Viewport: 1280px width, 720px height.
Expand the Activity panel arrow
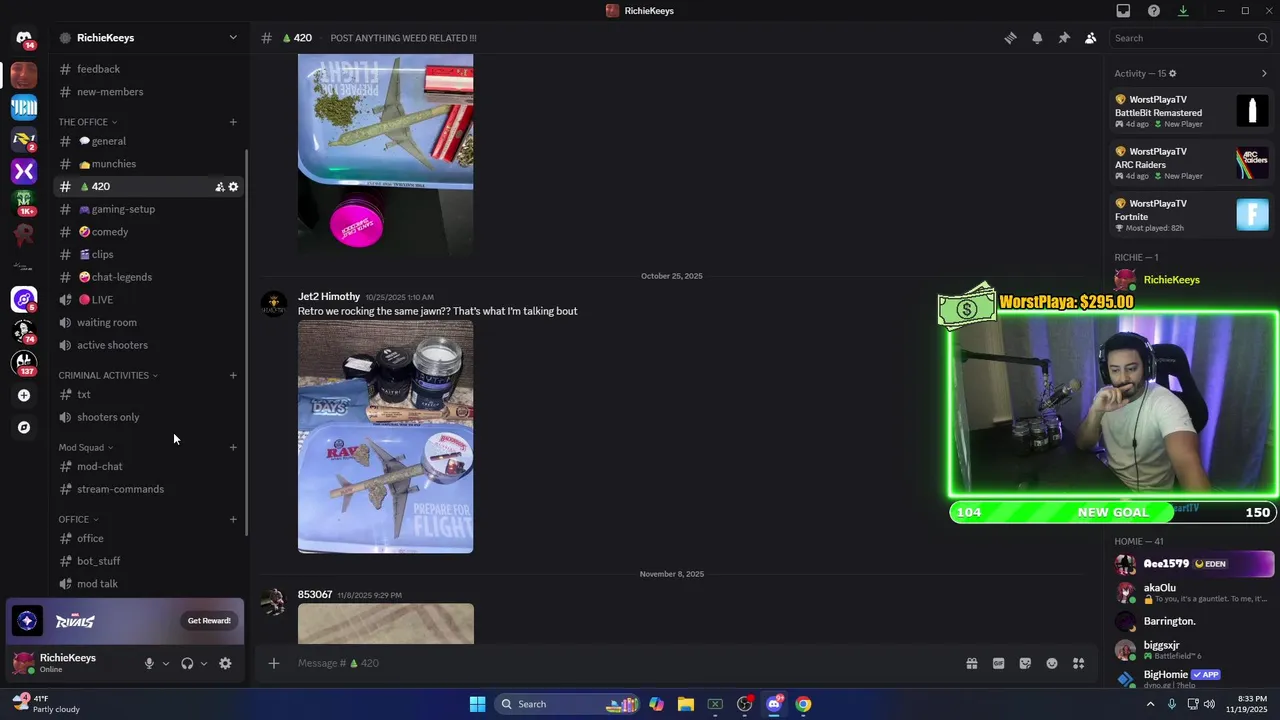[x=1264, y=73]
